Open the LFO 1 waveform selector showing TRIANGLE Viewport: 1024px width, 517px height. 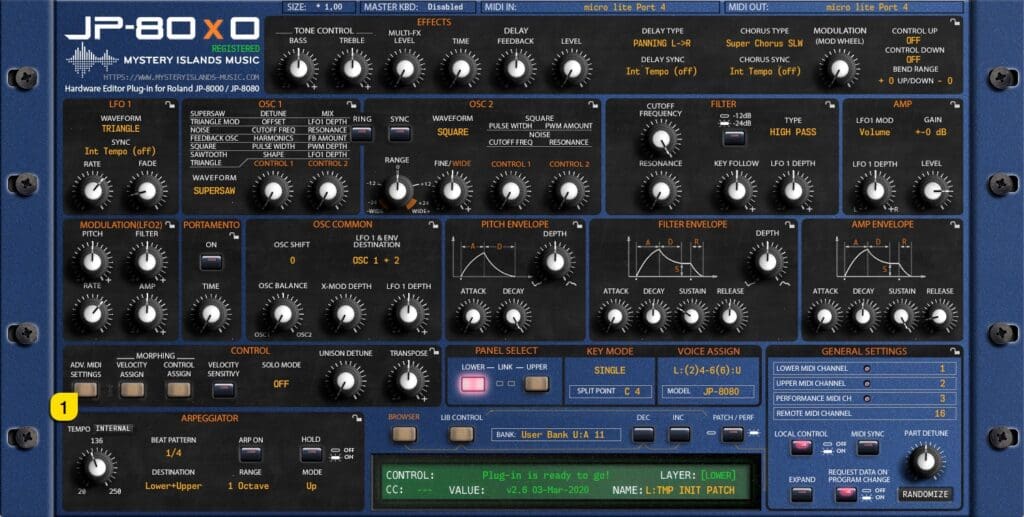(x=120, y=129)
